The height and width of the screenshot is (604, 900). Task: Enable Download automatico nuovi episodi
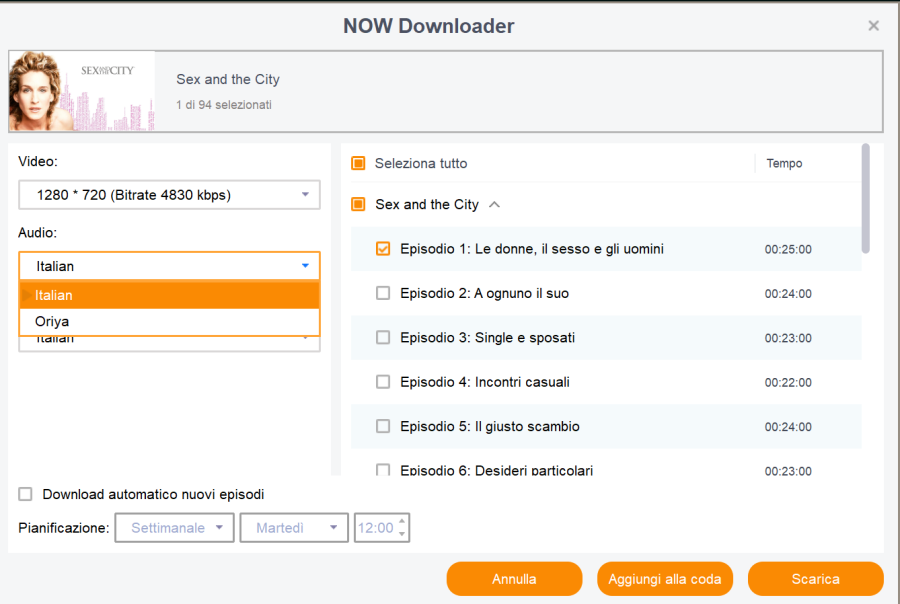[x=25, y=494]
